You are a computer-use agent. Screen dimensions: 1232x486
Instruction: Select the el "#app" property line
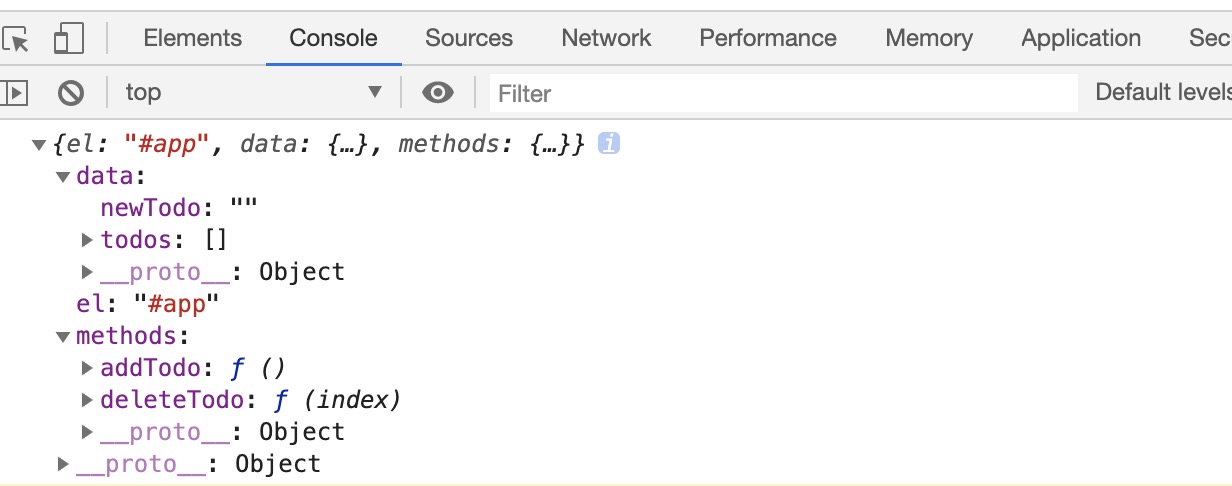(148, 304)
